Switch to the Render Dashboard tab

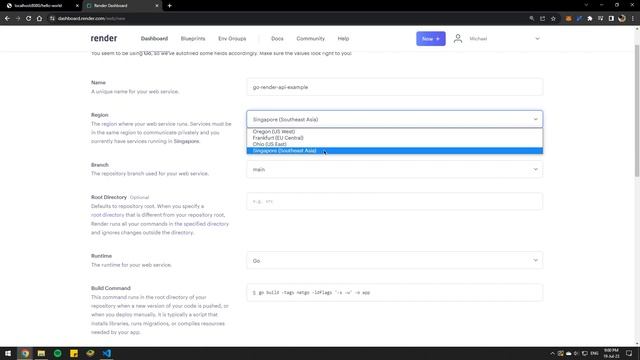pos(122,6)
